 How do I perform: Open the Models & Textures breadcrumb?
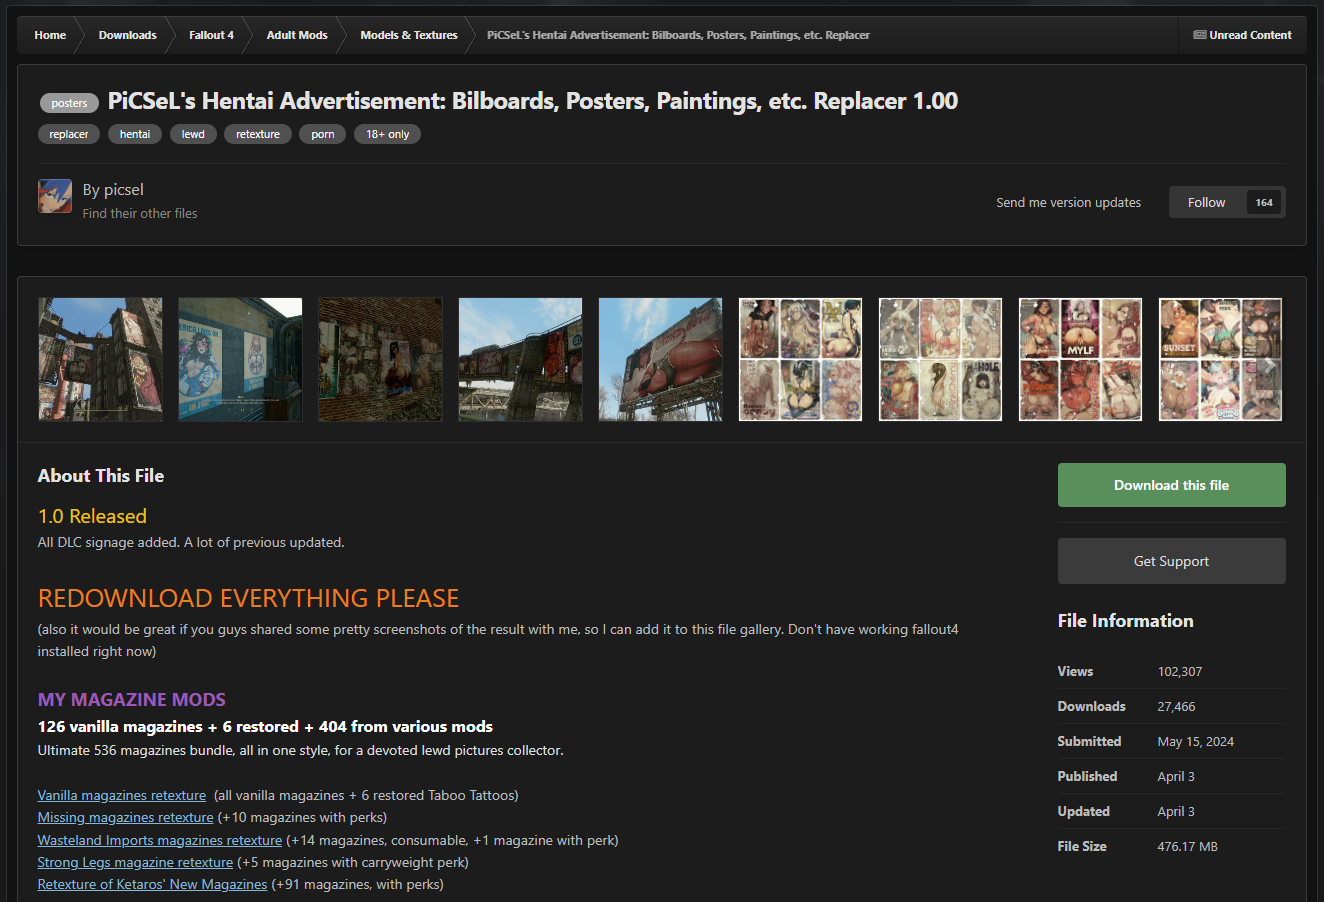pos(409,35)
